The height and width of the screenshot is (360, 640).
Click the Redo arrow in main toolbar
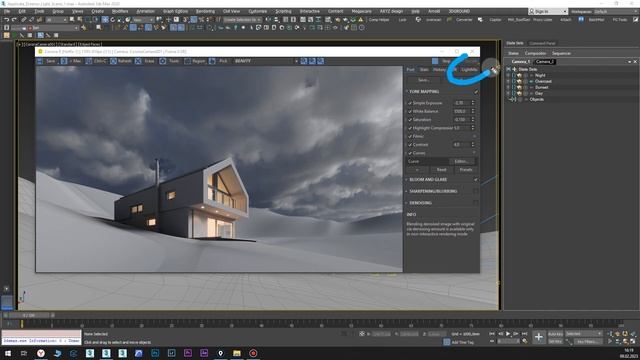coord(14,19)
